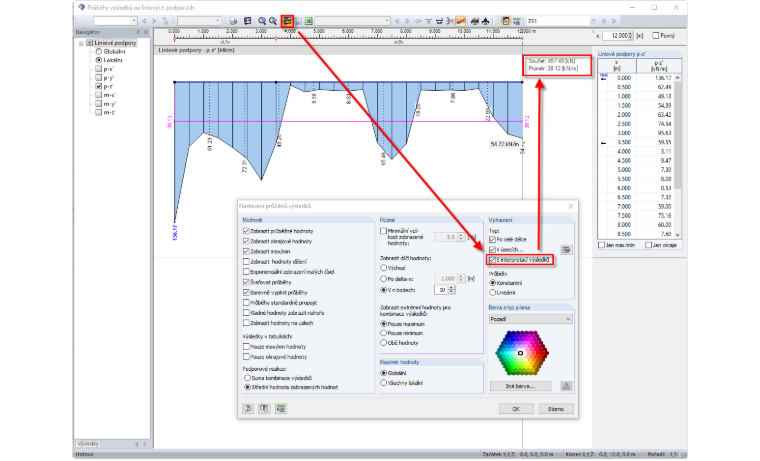Enable m-z' checkbox in Navigátor
760x461 pixels.
coord(98,112)
